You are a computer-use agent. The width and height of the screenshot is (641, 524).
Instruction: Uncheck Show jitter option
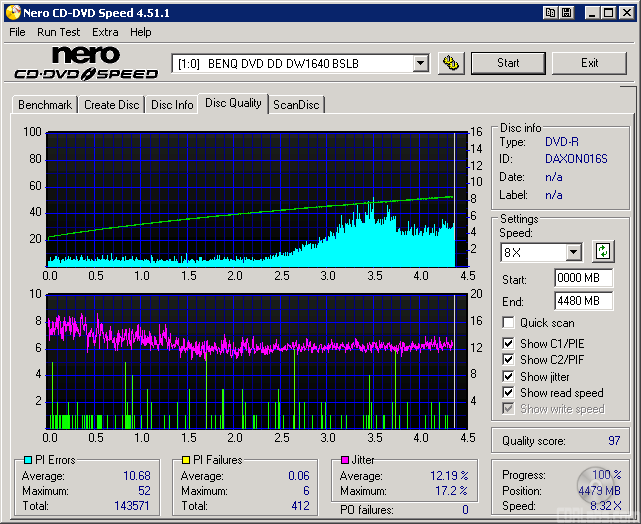[509, 377]
